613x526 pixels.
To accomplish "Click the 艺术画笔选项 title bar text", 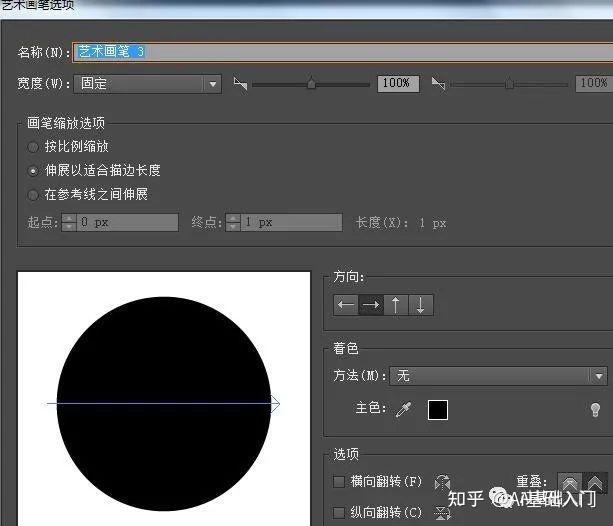I will 38,5.
